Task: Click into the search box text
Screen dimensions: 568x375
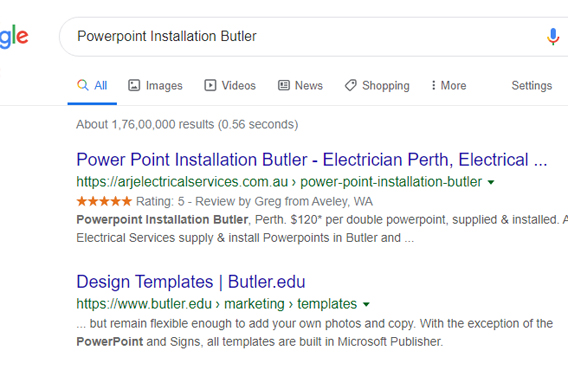Action: (167, 37)
